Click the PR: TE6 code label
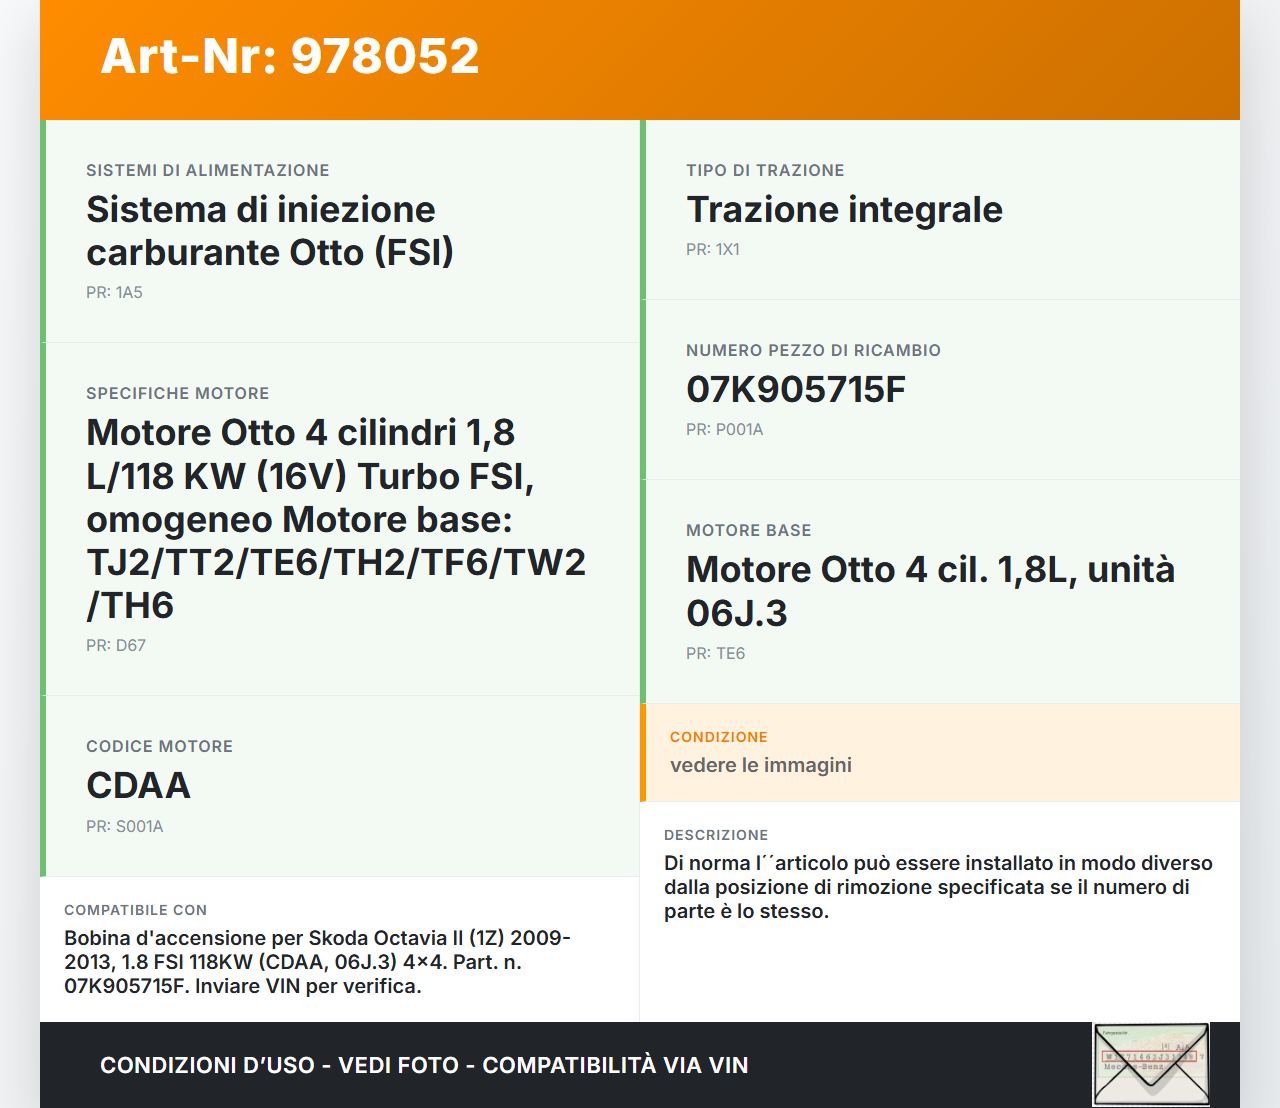 click(715, 654)
